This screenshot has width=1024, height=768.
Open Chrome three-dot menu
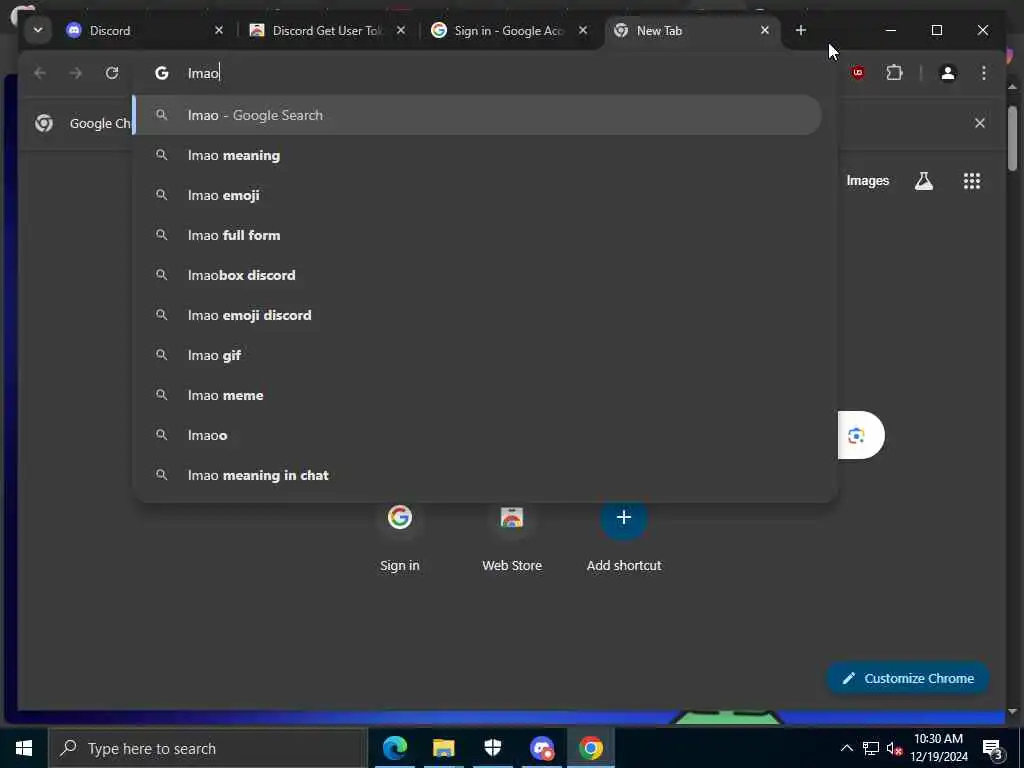(984, 72)
